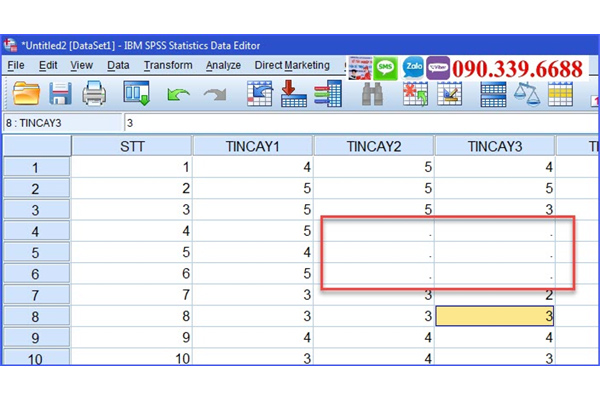Image resolution: width=600 pixels, height=400 pixels.
Task: Click the Insert cases icon
Action: pos(415,93)
